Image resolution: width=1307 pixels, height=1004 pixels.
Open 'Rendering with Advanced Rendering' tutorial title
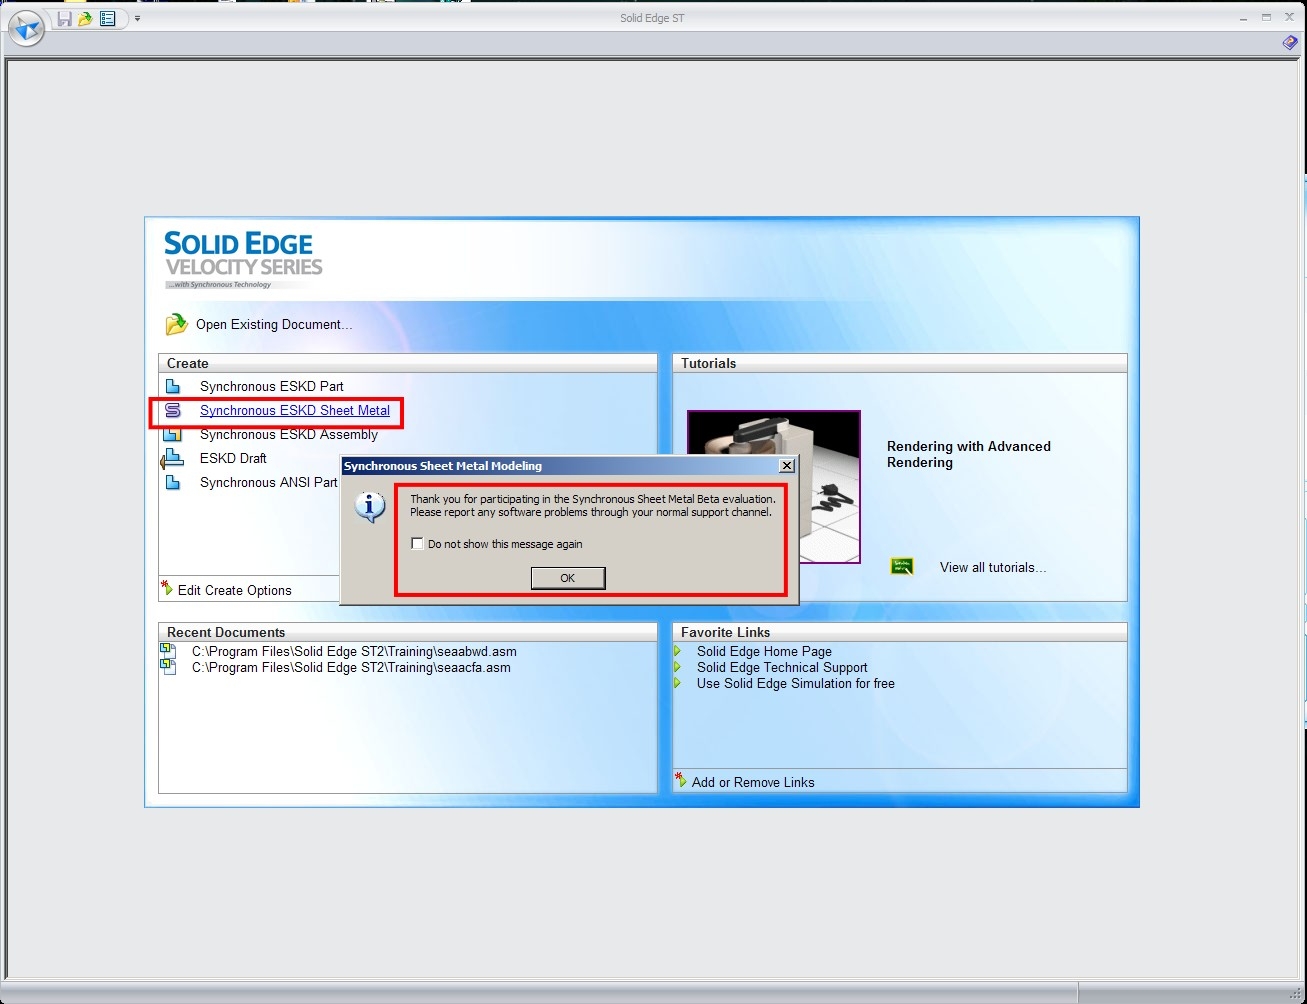click(x=969, y=454)
